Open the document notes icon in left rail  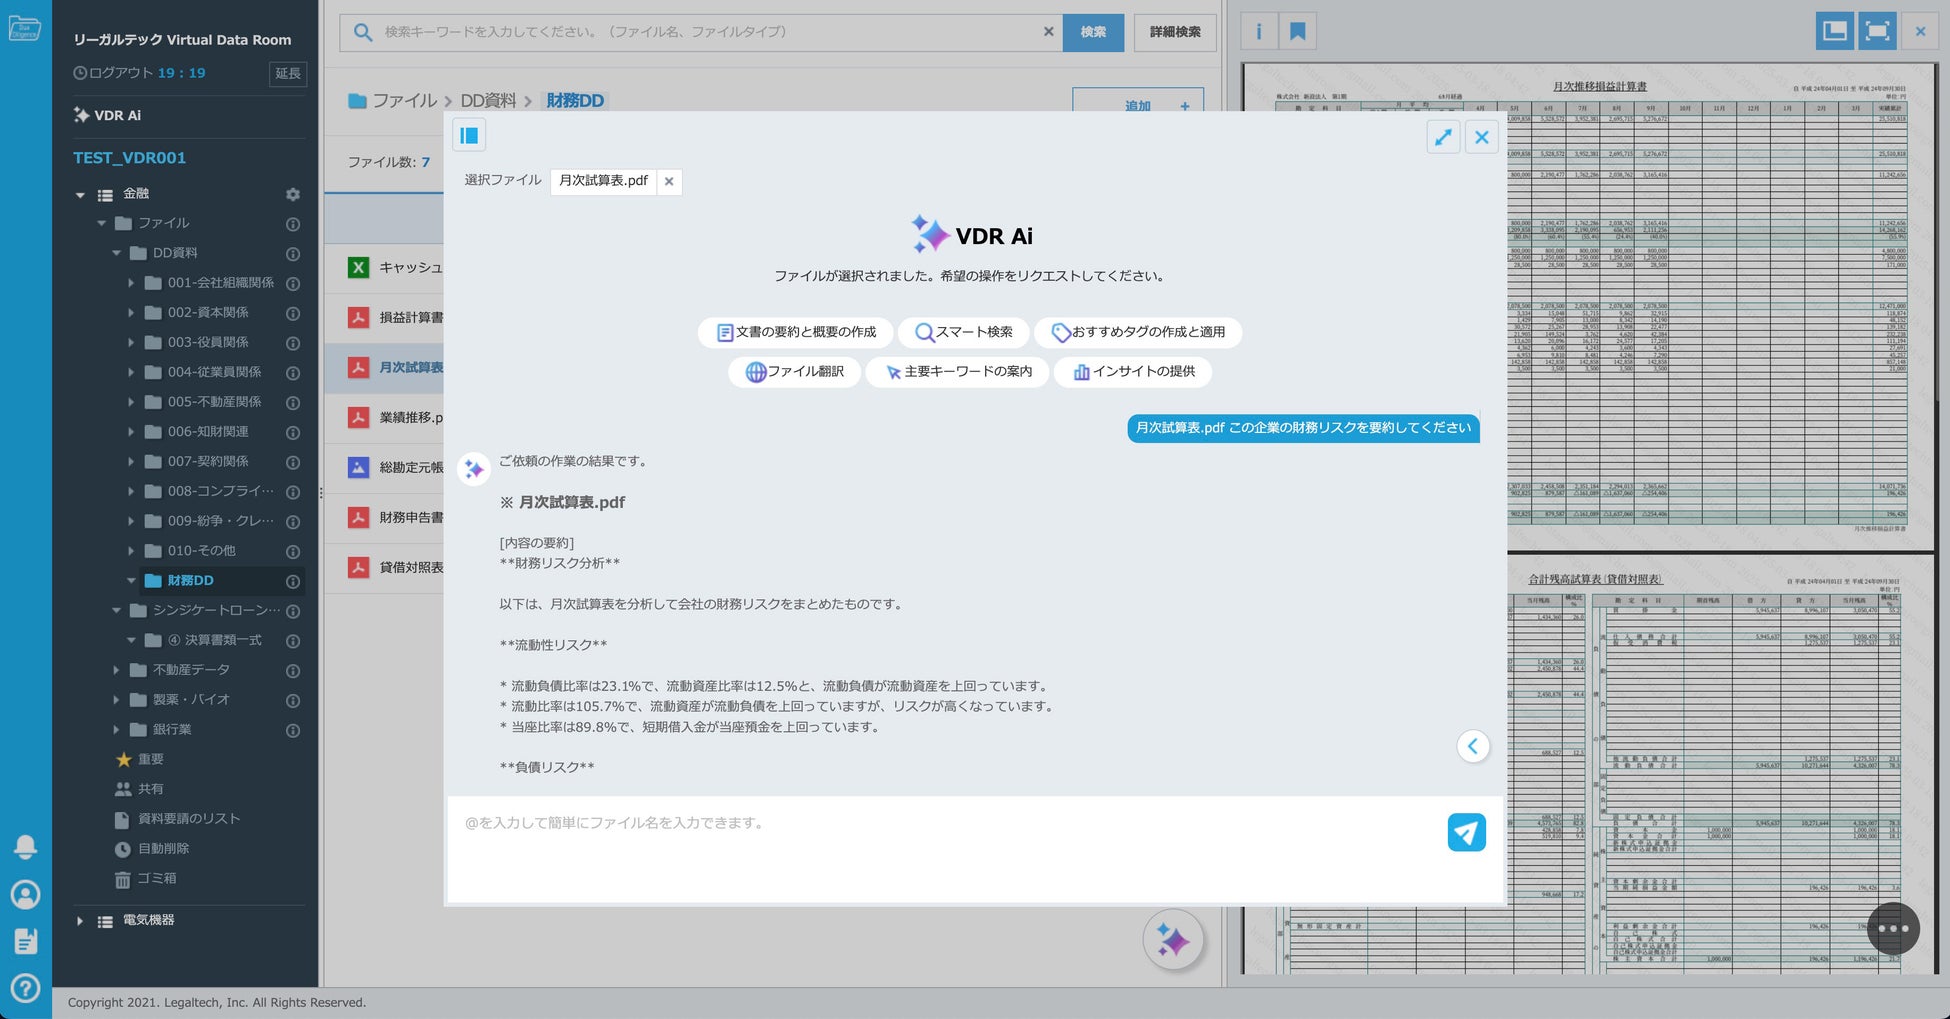(25, 941)
